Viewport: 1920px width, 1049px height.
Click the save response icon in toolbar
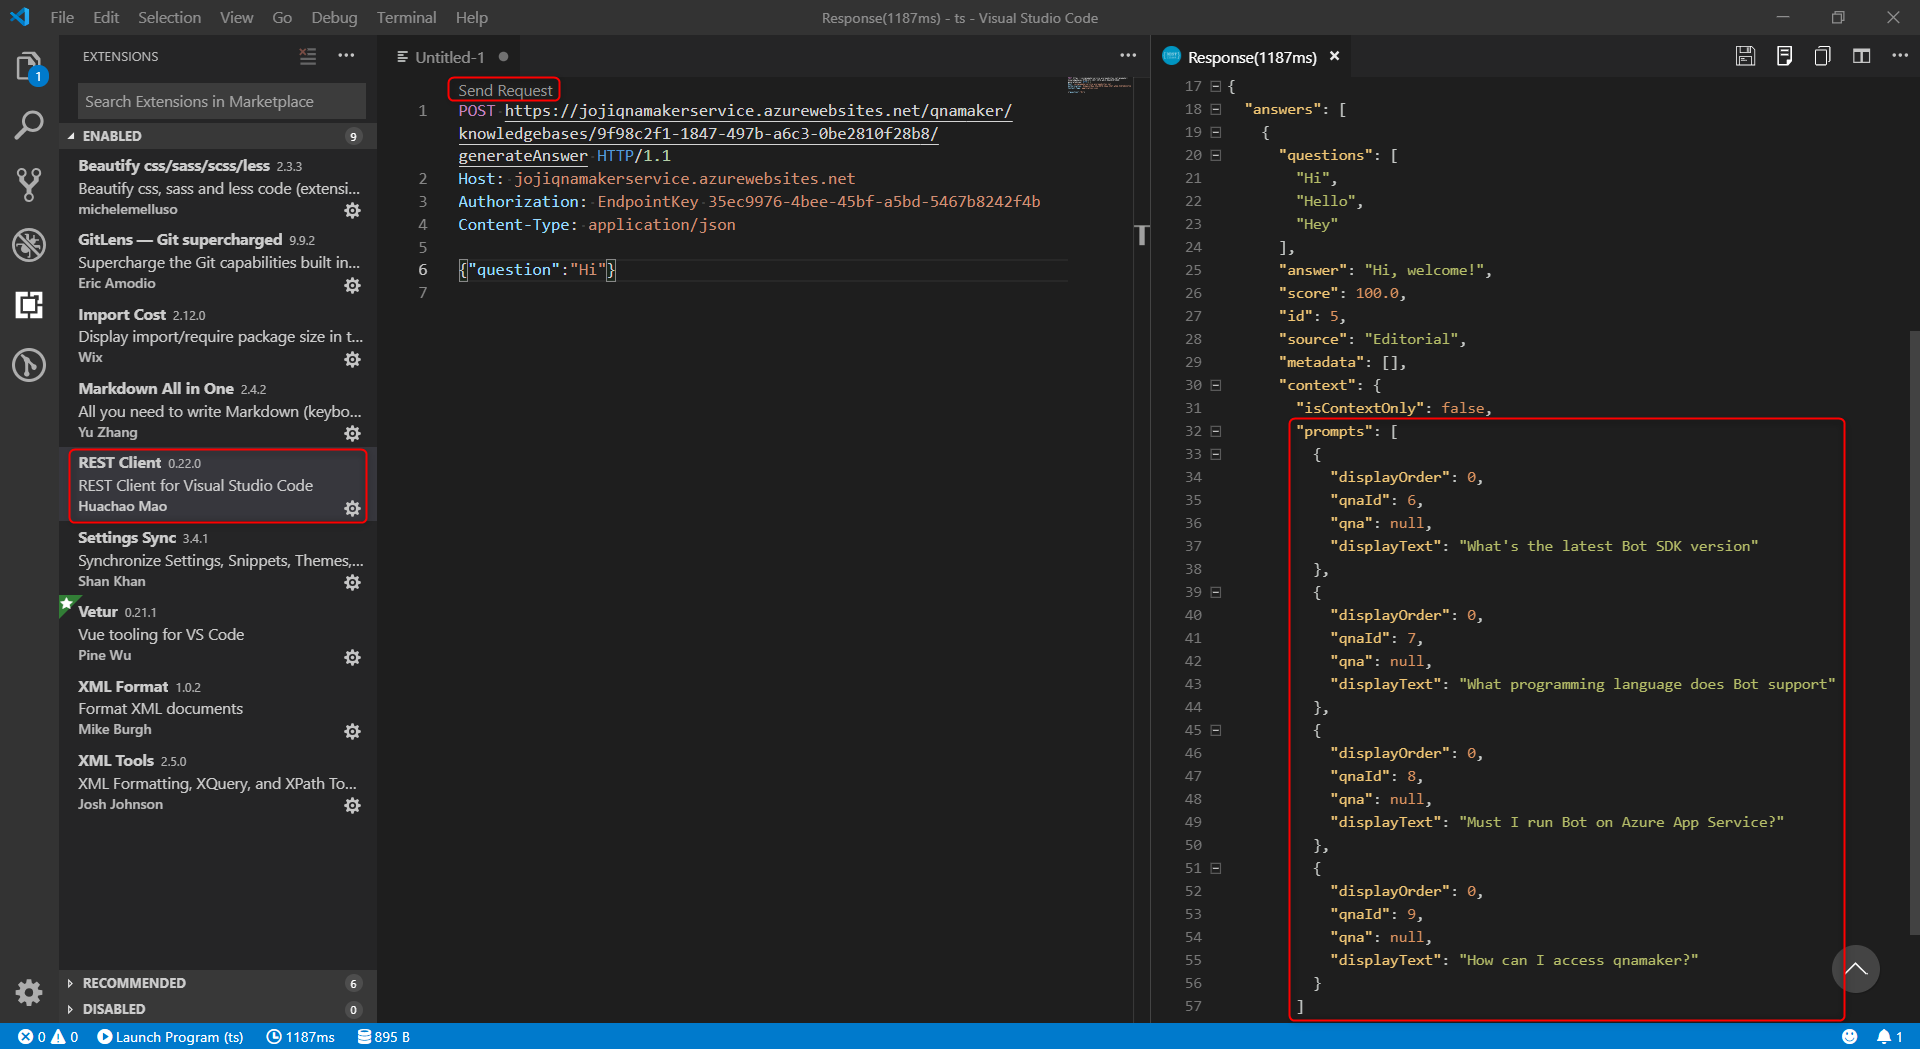1745,57
